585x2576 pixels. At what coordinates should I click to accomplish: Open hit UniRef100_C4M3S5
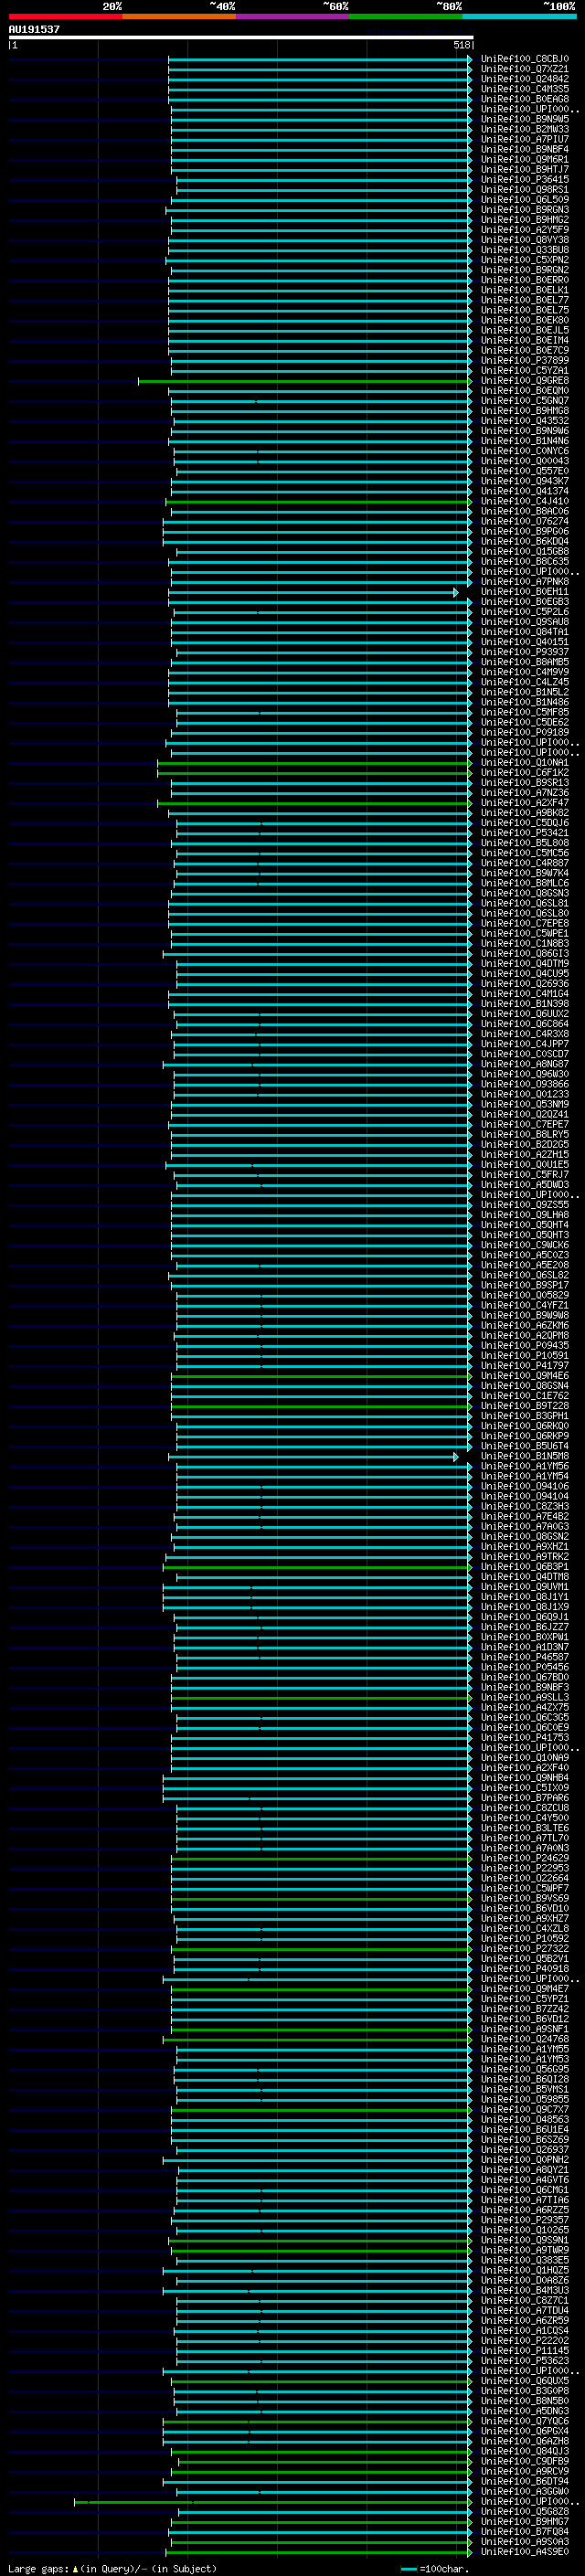tap(524, 89)
